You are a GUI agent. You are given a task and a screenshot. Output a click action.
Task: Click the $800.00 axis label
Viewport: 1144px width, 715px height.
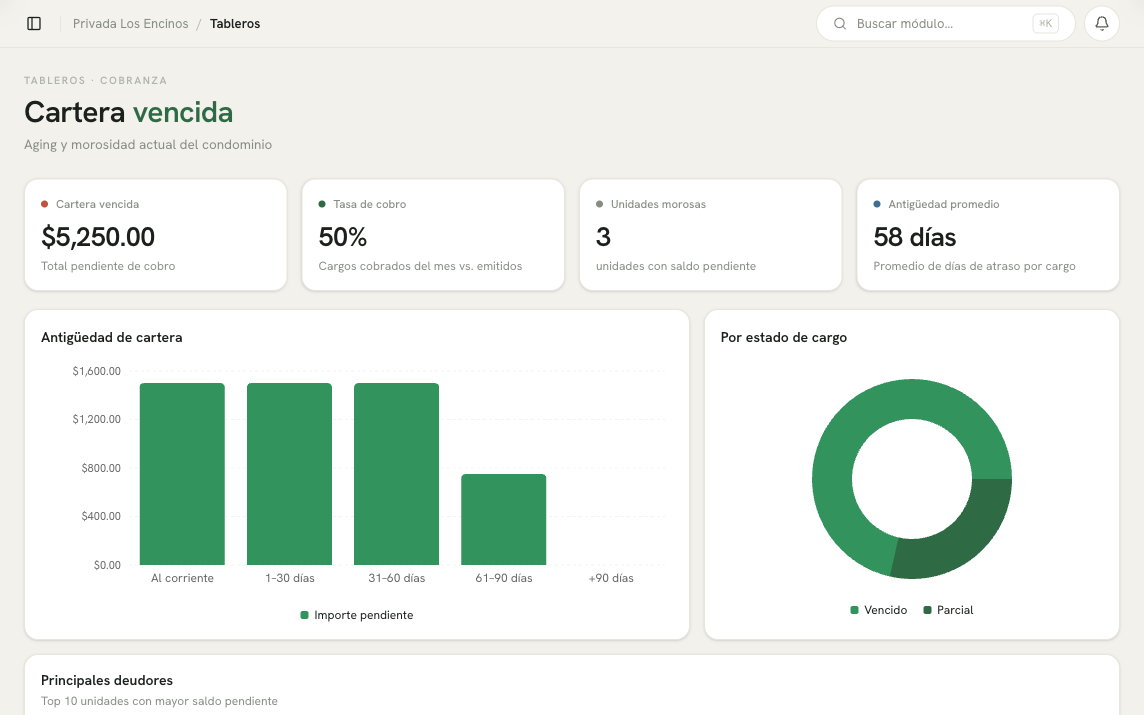point(101,468)
